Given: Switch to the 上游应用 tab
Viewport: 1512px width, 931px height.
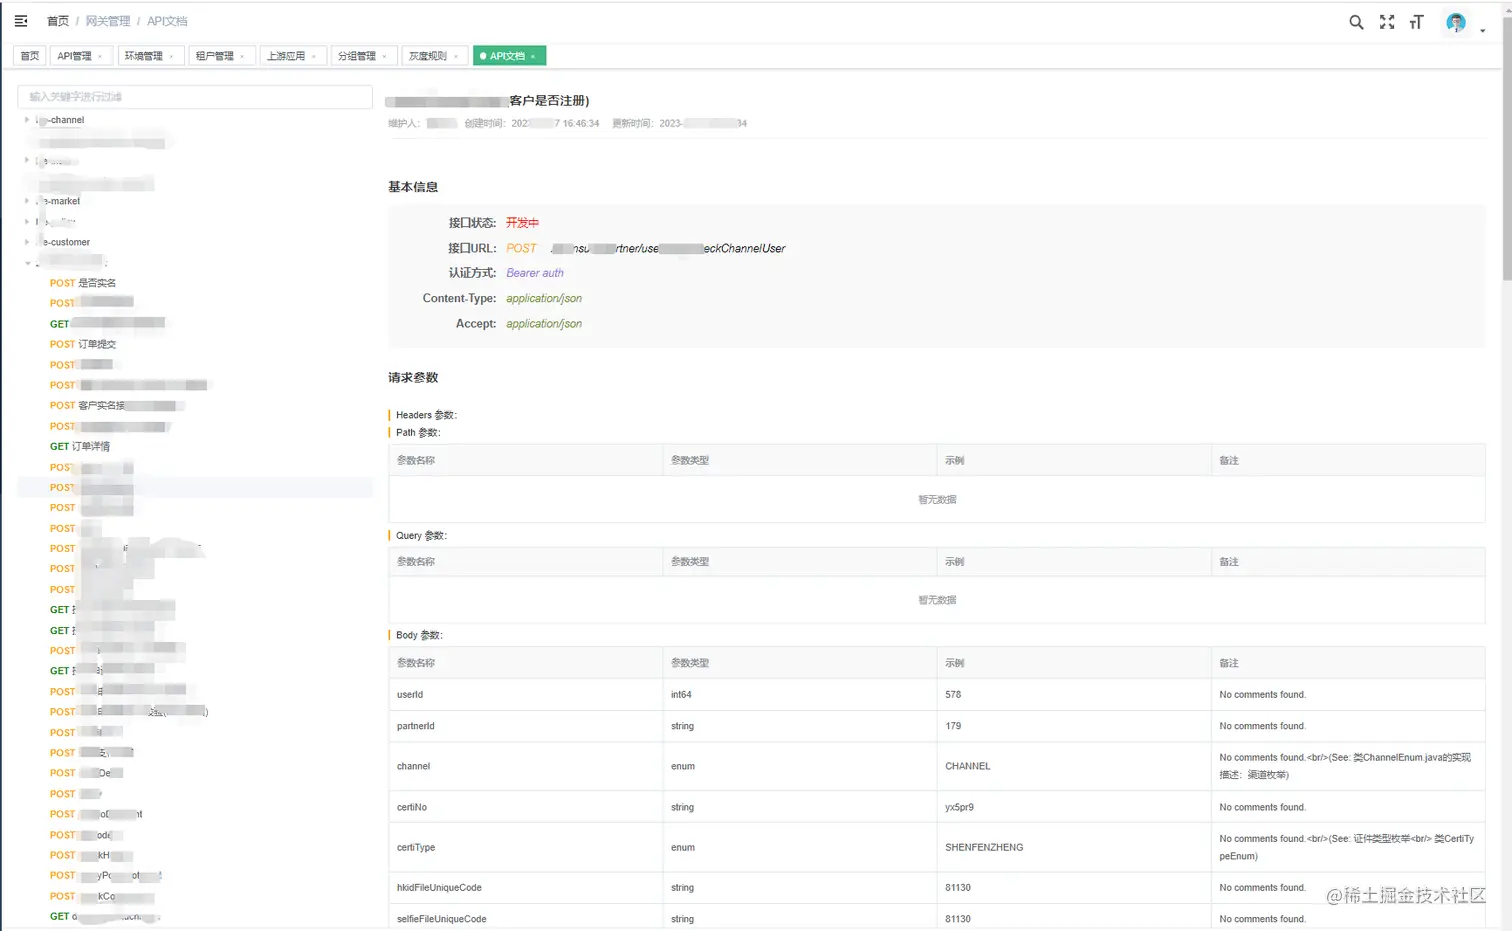Looking at the screenshot, I should (x=287, y=55).
